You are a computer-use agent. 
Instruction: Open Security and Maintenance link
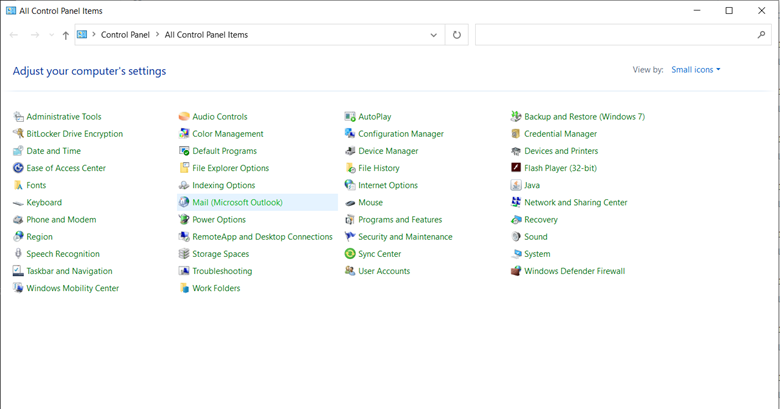click(405, 237)
